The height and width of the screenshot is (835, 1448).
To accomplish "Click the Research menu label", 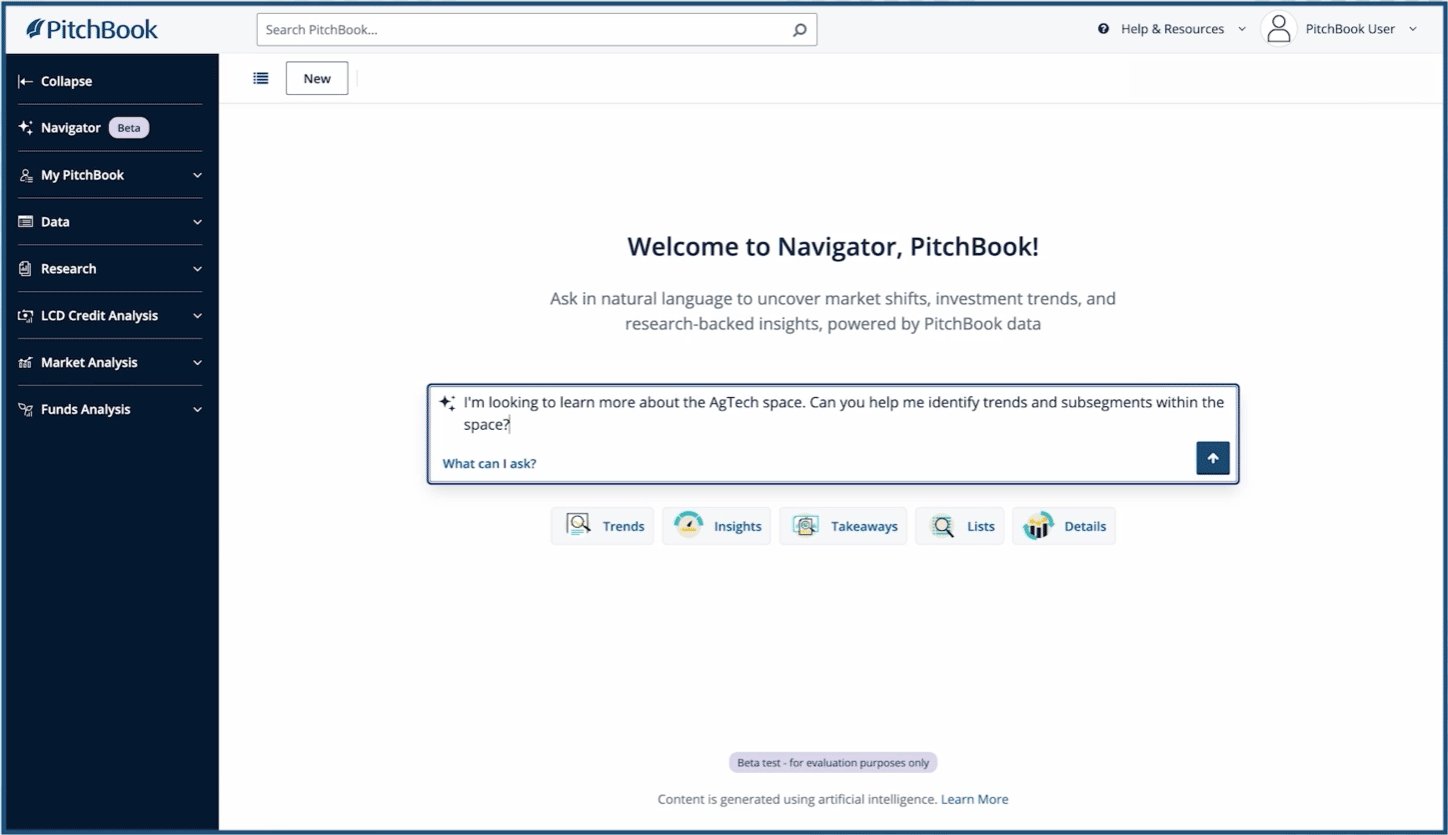I will [x=68, y=269].
